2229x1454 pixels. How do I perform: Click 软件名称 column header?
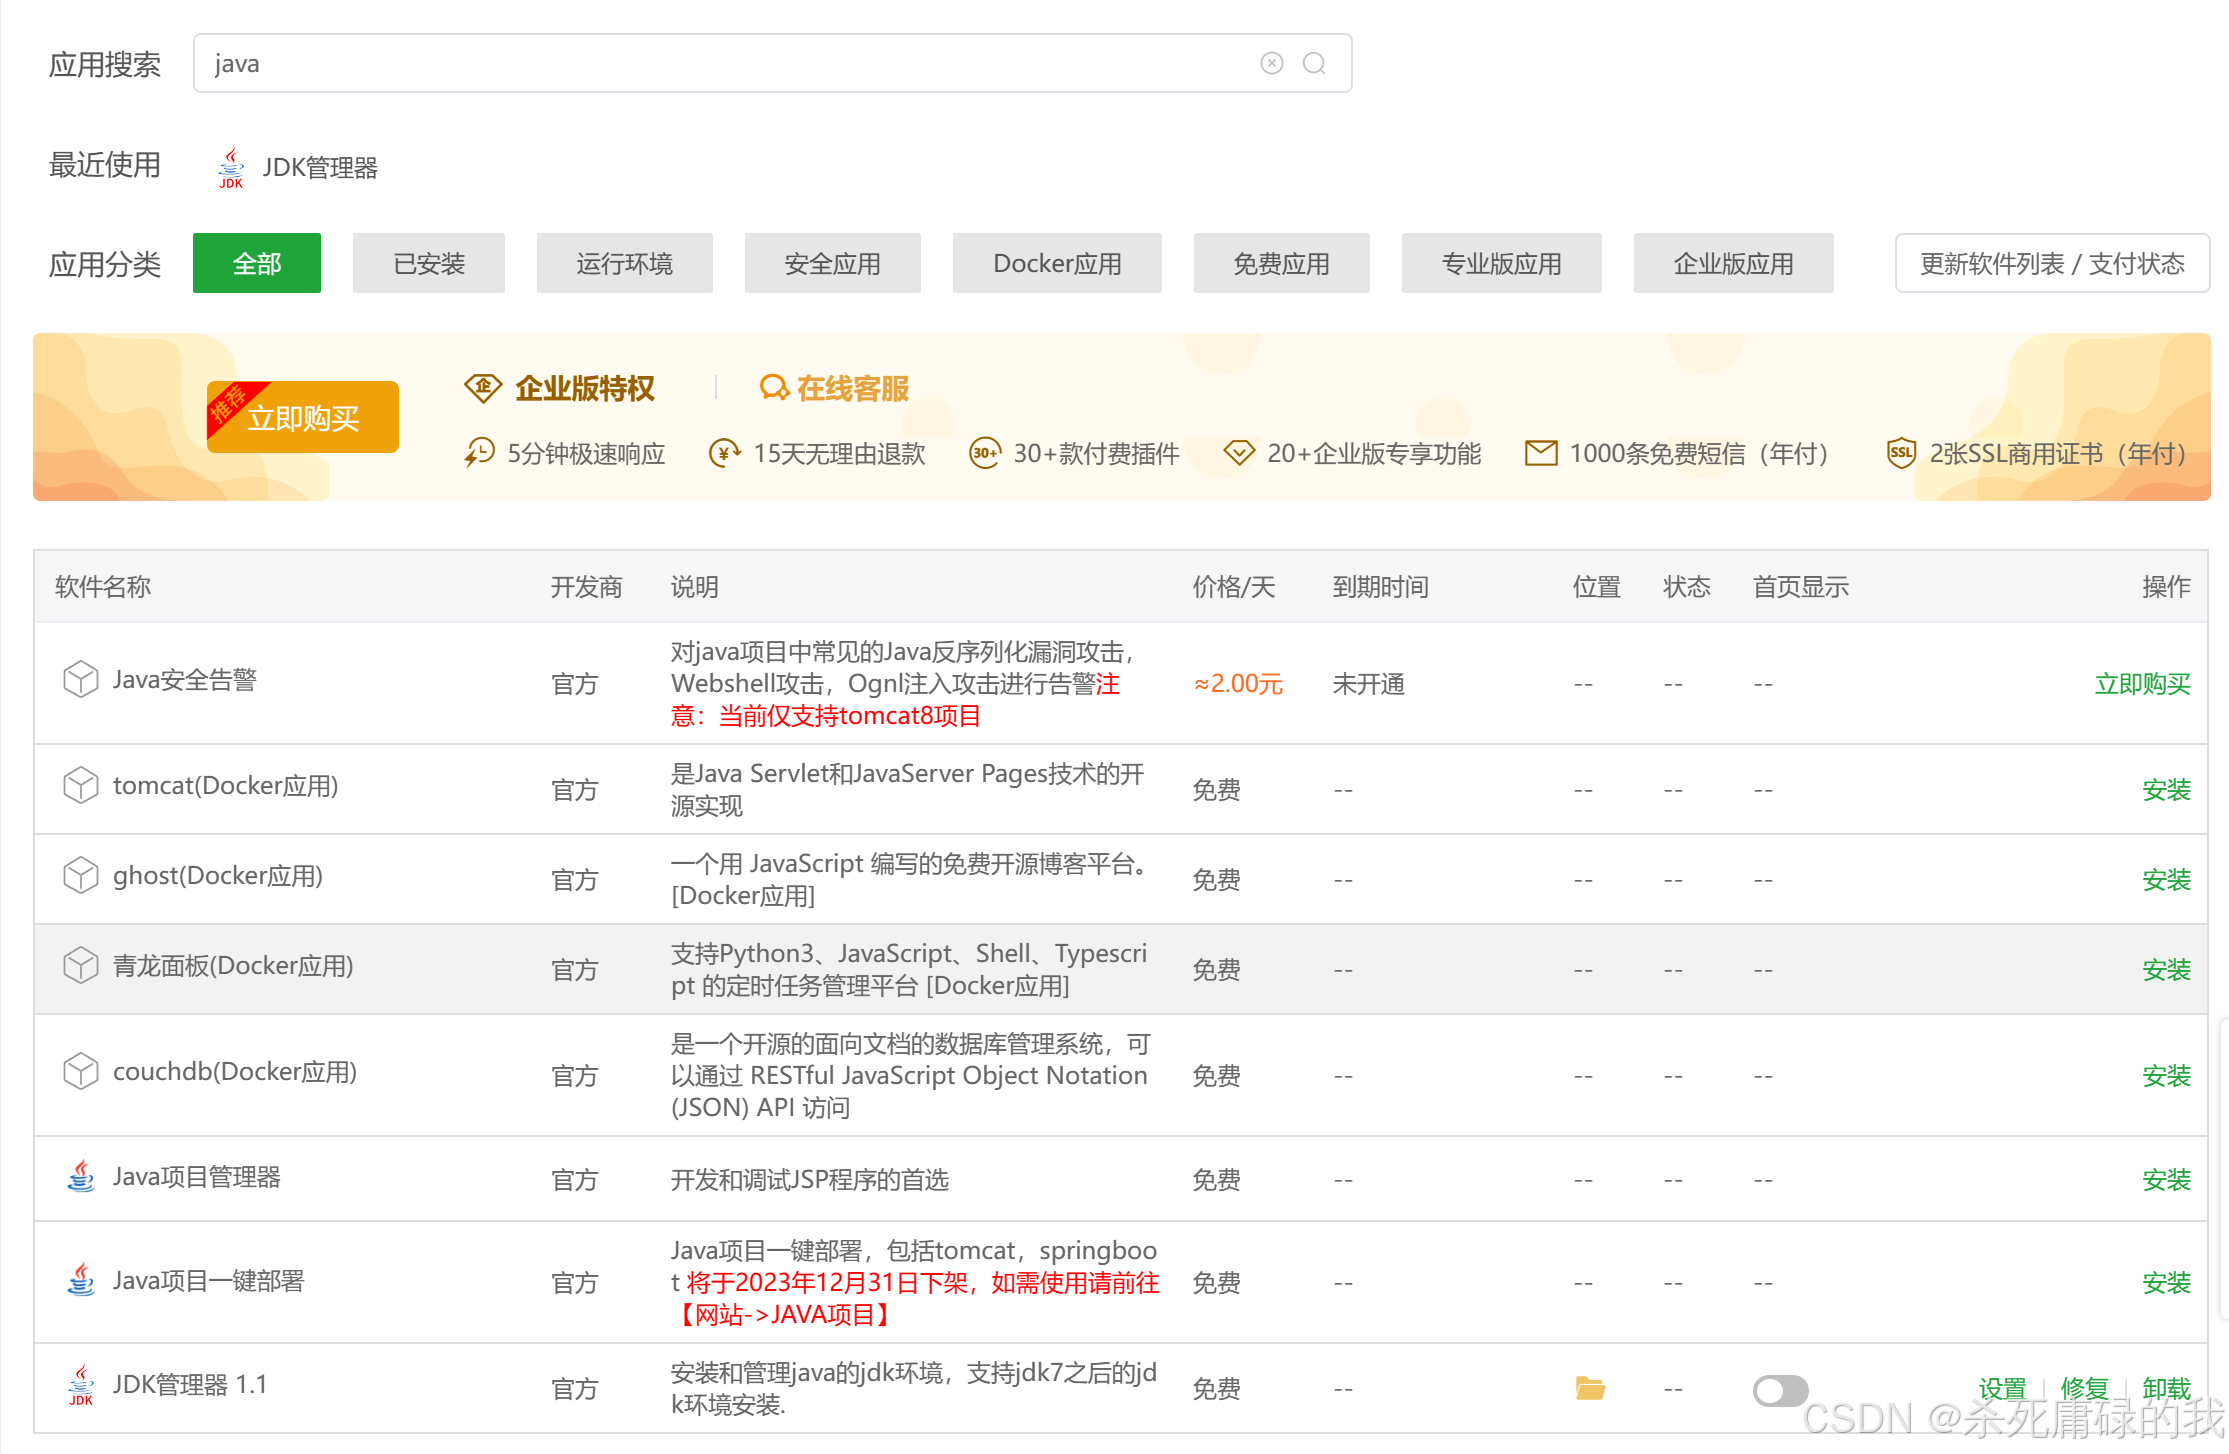click(x=103, y=587)
